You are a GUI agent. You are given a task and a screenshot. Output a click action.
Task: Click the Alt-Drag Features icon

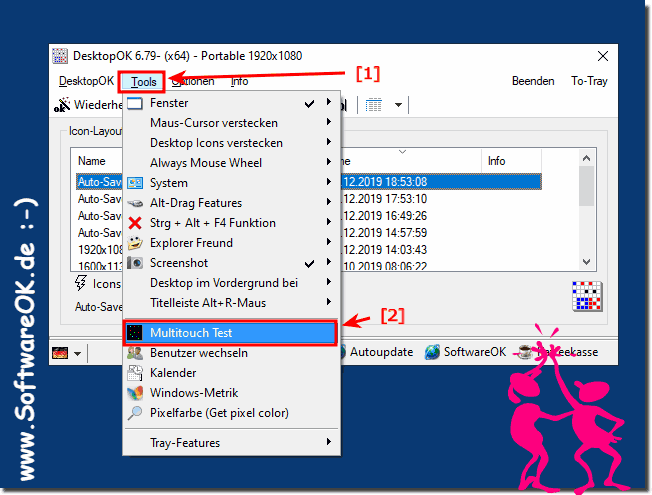tap(135, 203)
